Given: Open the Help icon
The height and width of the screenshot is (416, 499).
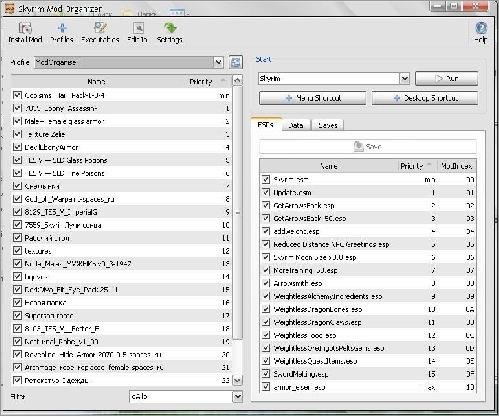Looking at the screenshot, I should [480, 32].
